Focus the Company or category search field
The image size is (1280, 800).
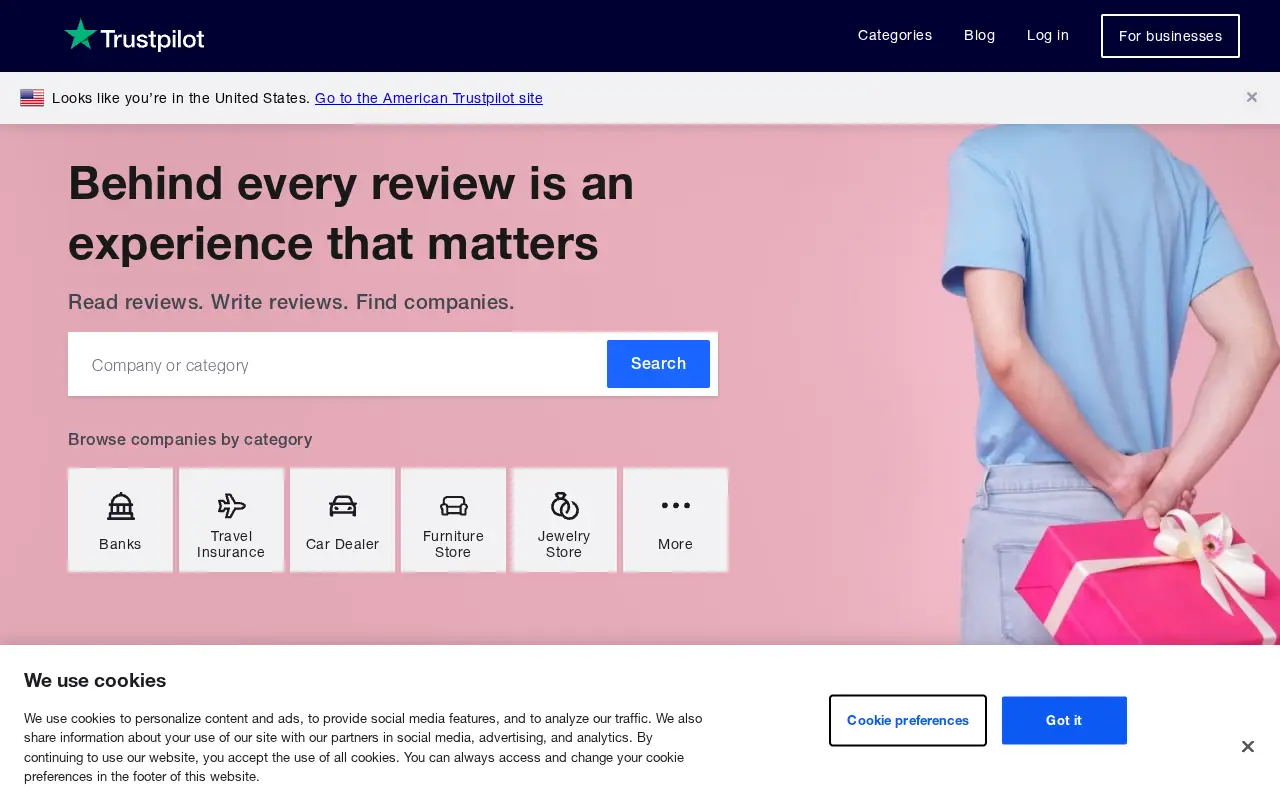[337, 365]
